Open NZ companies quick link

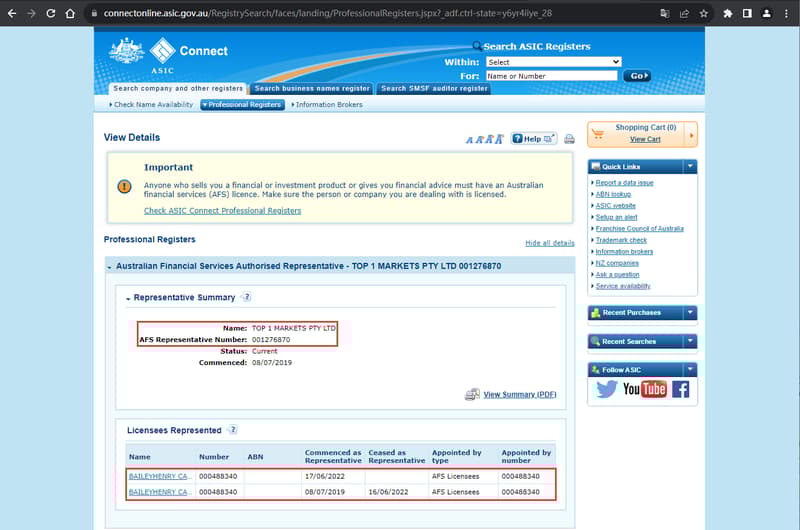pyautogui.click(x=617, y=263)
